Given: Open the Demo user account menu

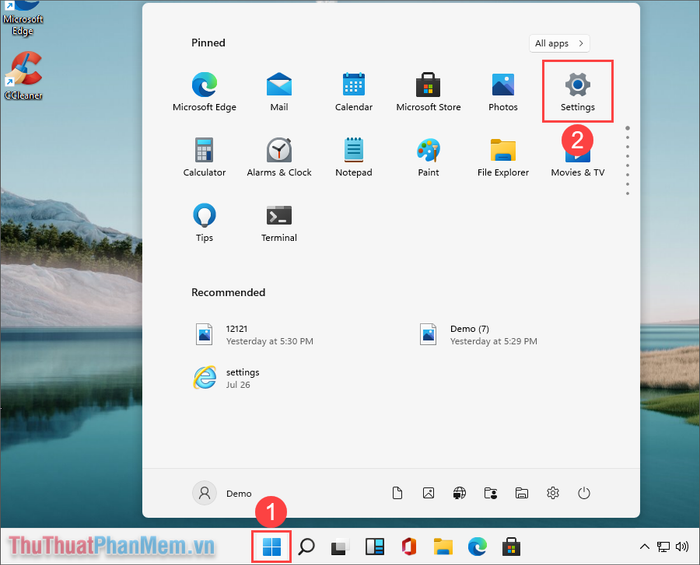Looking at the screenshot, I should pos(222,493).
